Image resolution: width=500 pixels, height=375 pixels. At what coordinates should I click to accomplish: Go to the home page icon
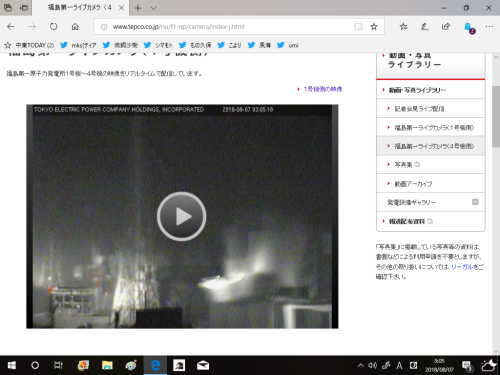click(x=75, y=27)
